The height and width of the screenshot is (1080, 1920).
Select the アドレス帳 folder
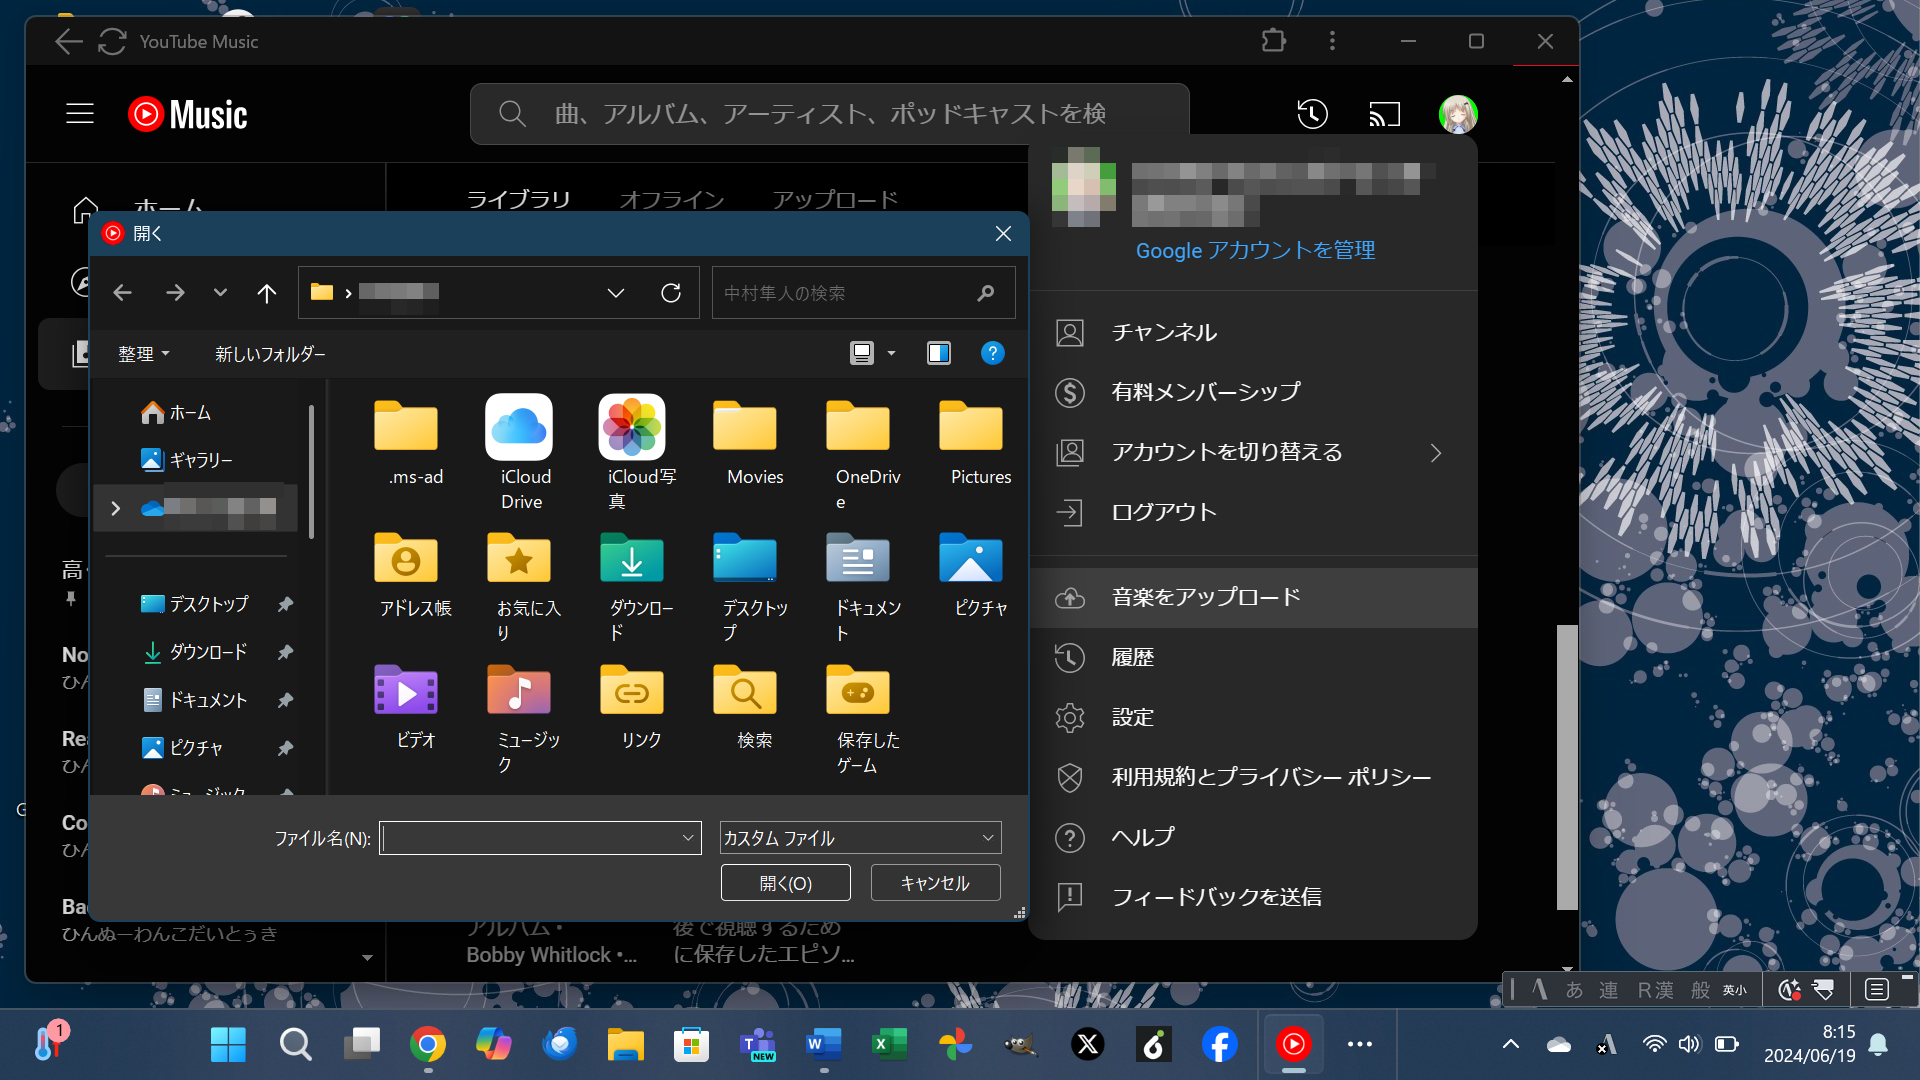pyautogui.click(x=407, y=573)
